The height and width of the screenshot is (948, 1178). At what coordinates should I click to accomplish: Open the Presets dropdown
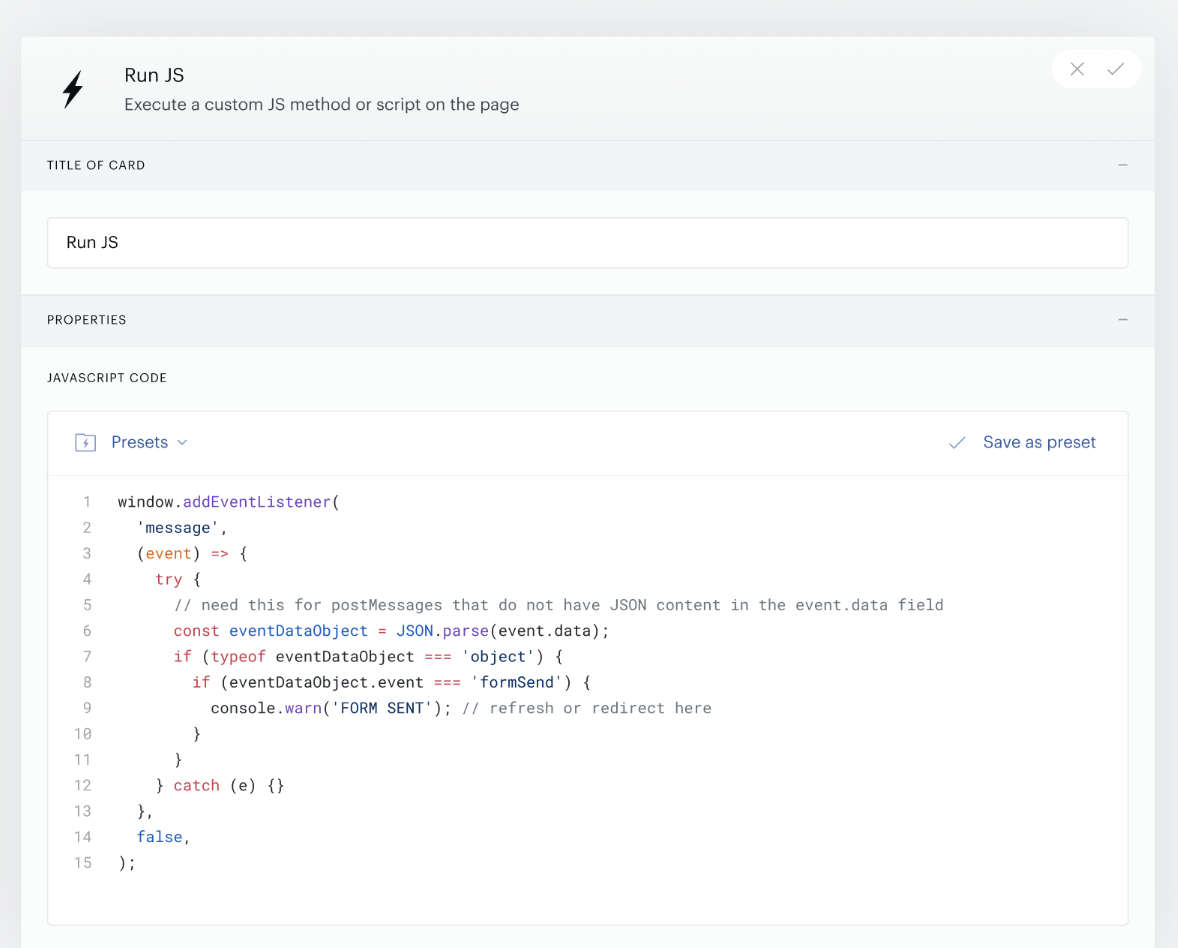tap(149, 442)
